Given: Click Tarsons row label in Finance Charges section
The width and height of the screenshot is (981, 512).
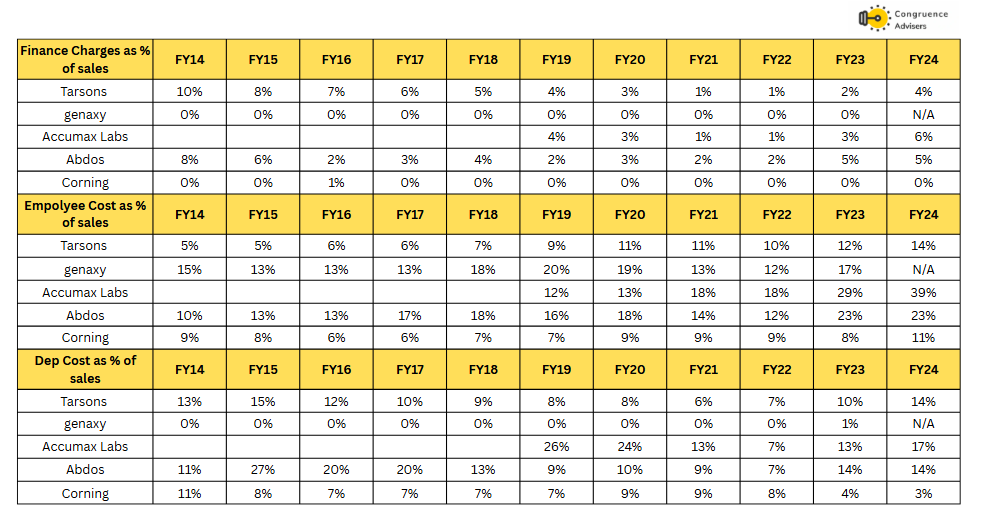Looking at the screenshot, I should (85, 91).
